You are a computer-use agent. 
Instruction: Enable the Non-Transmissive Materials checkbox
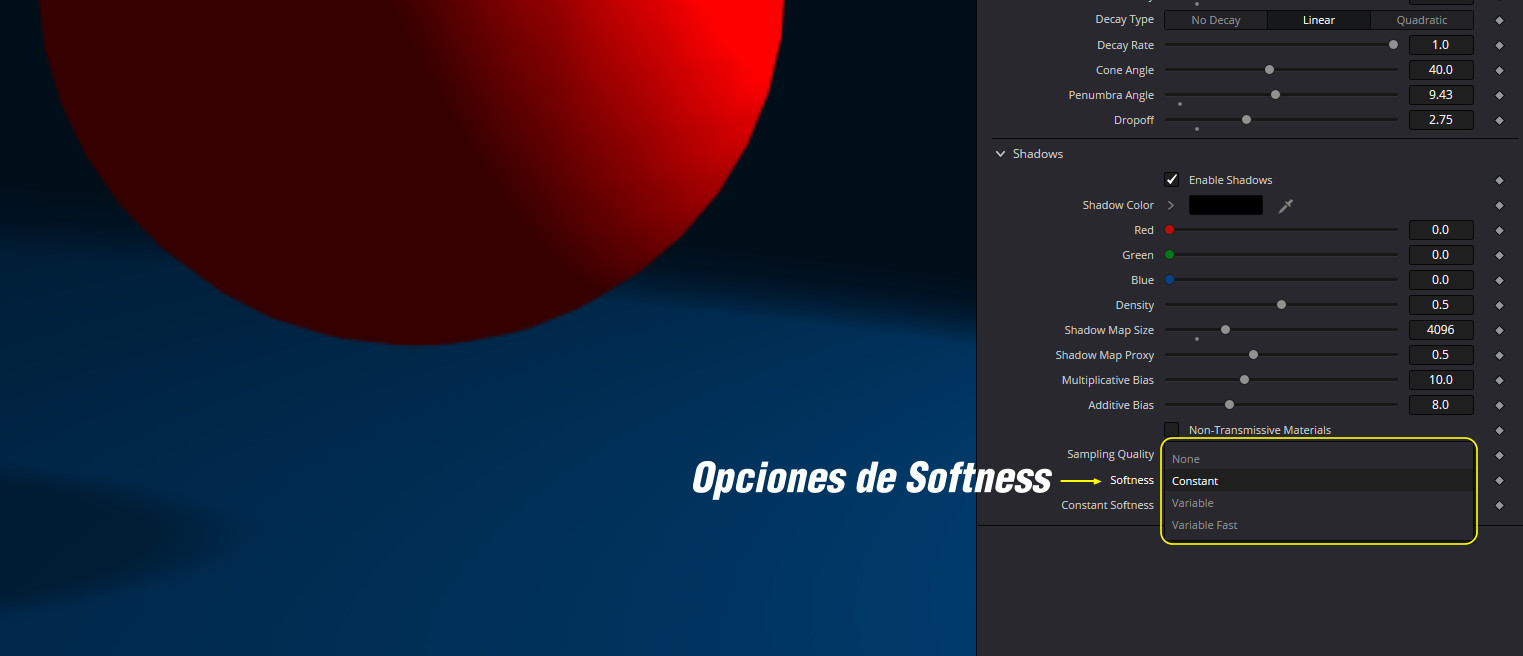pyautogui.click(x=1172, y=430)
